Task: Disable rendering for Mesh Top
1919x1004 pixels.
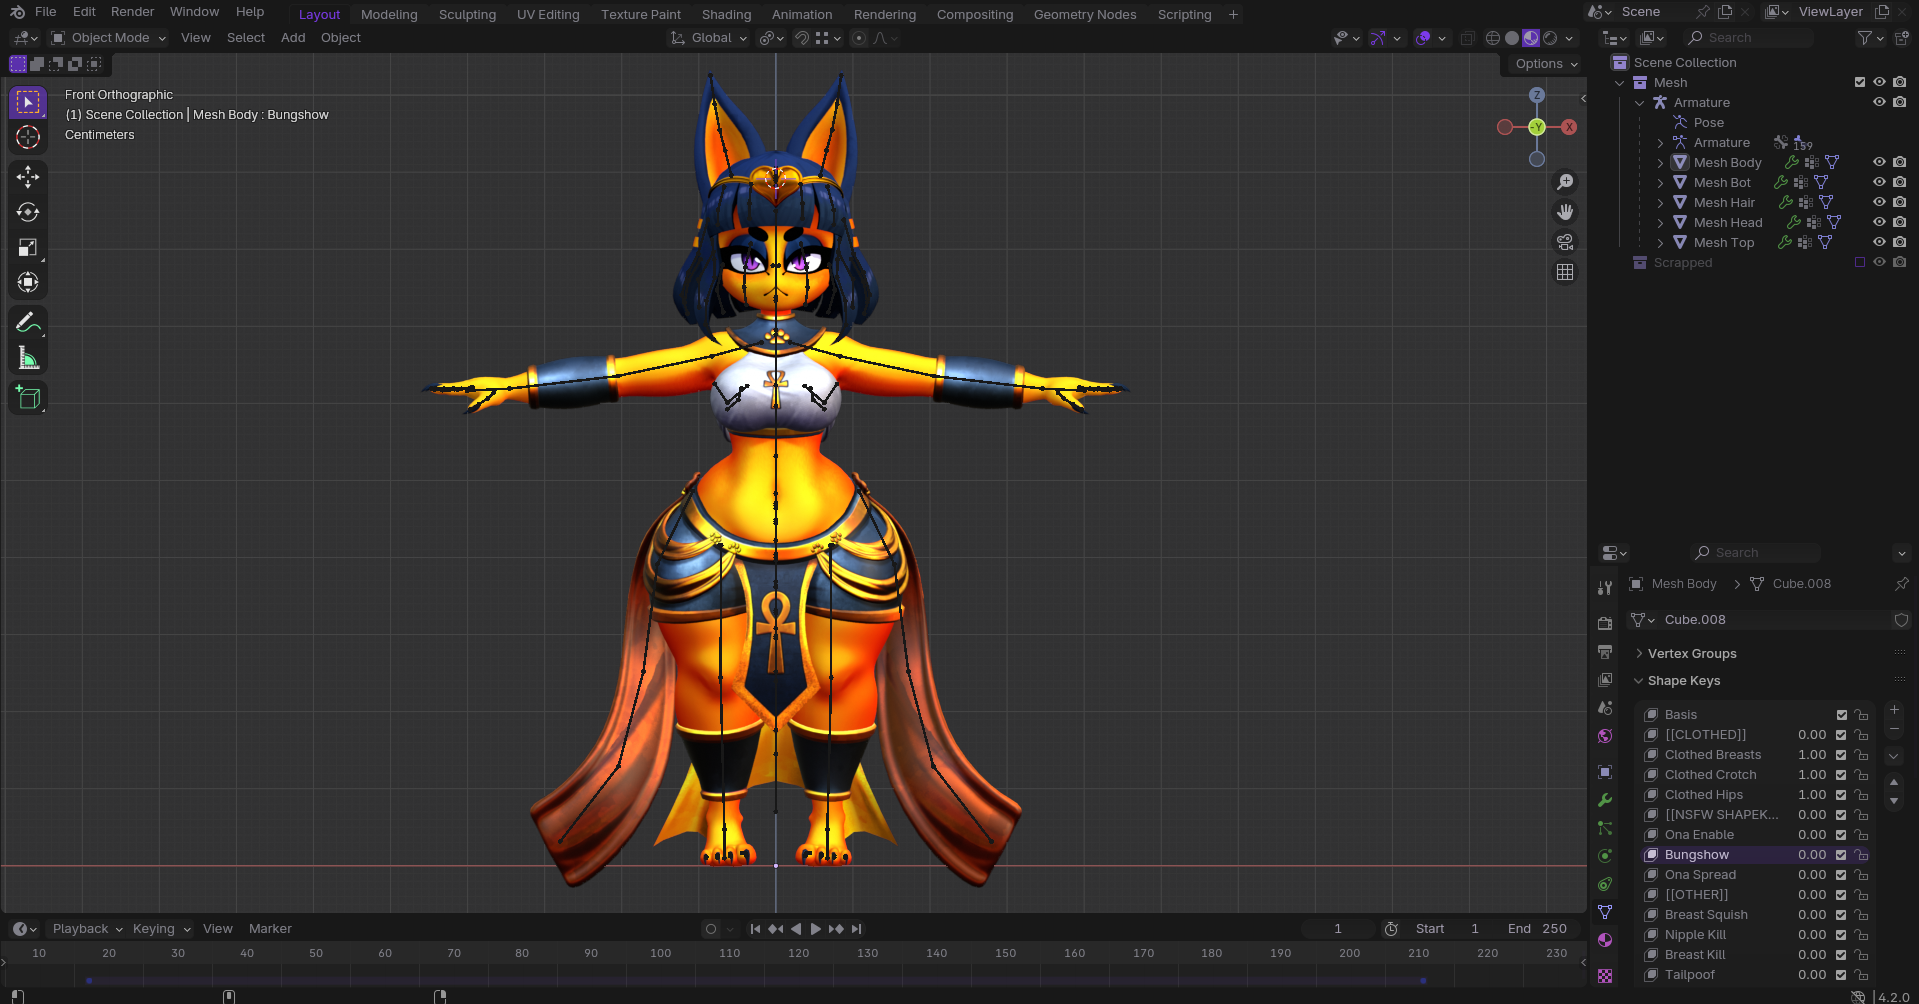Action: [x=1899, y=242]
